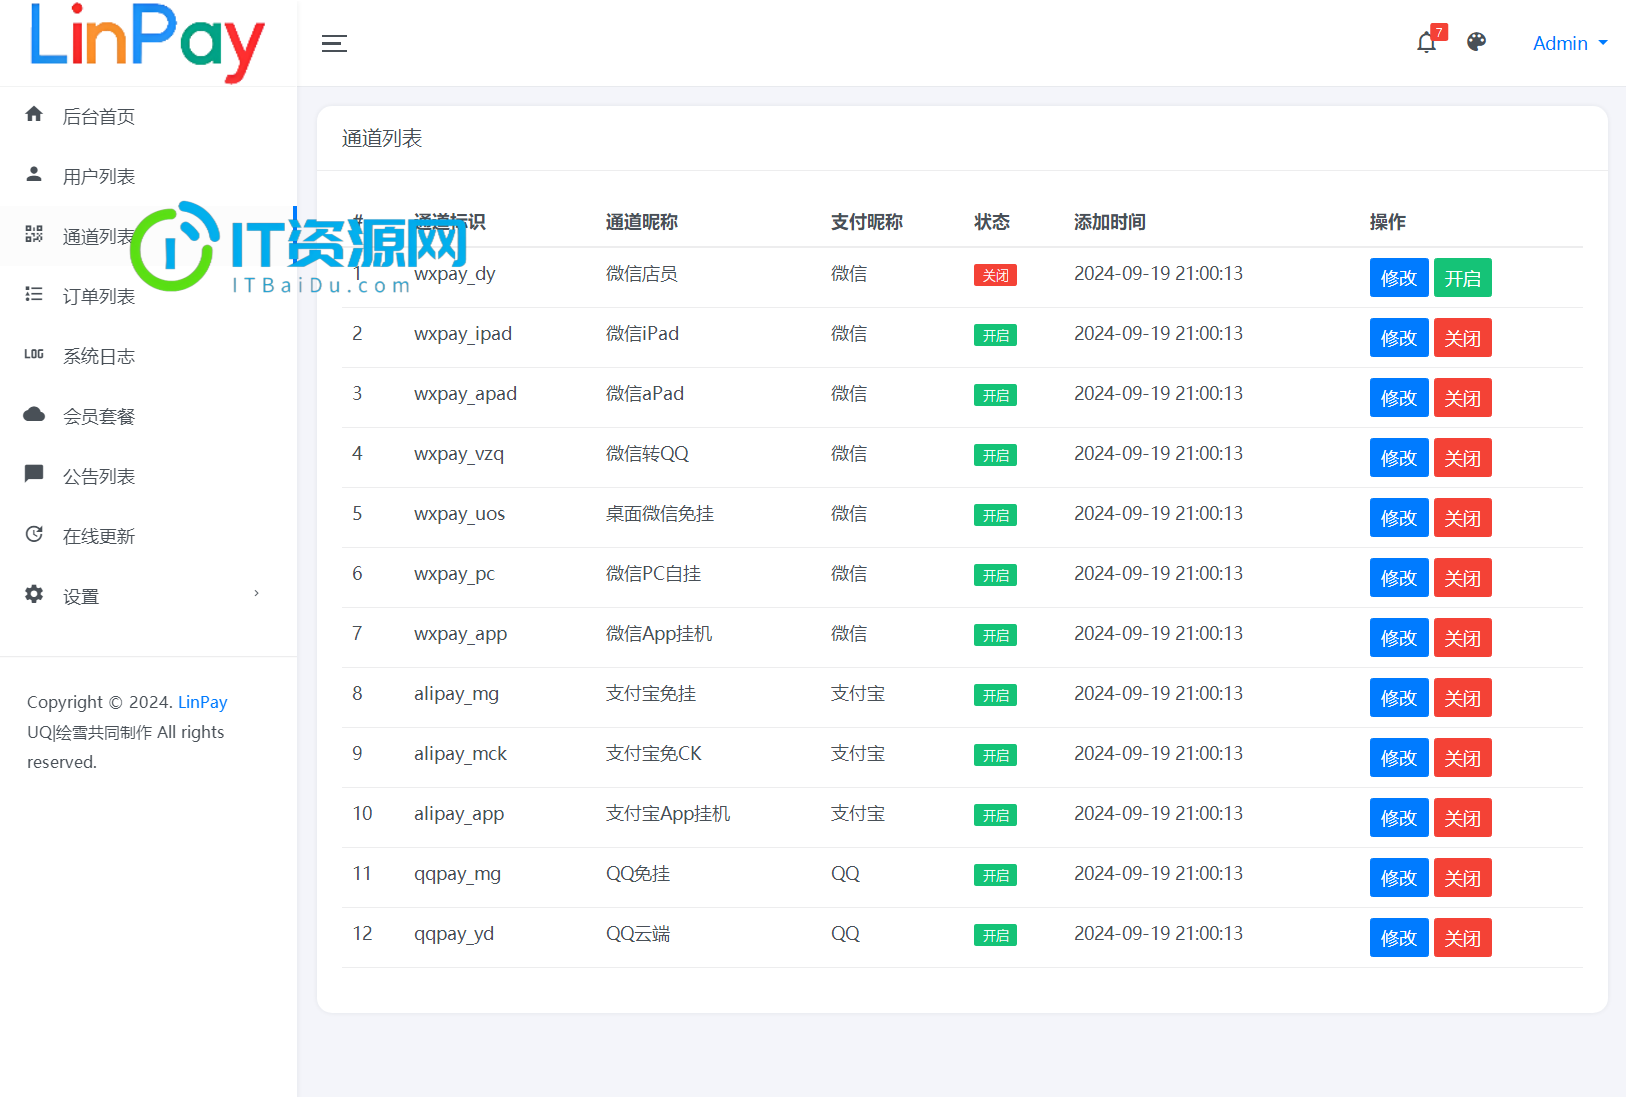Screen dimensions: 1626x1097
Task: Click the user icon beside 用户列表
Action: tap(34, 174)
